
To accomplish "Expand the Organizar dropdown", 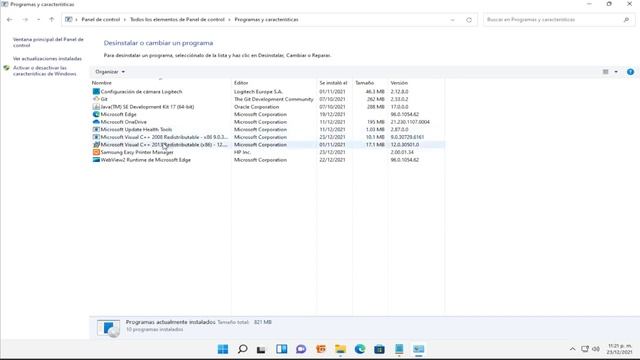I will (x=110, y=72).
